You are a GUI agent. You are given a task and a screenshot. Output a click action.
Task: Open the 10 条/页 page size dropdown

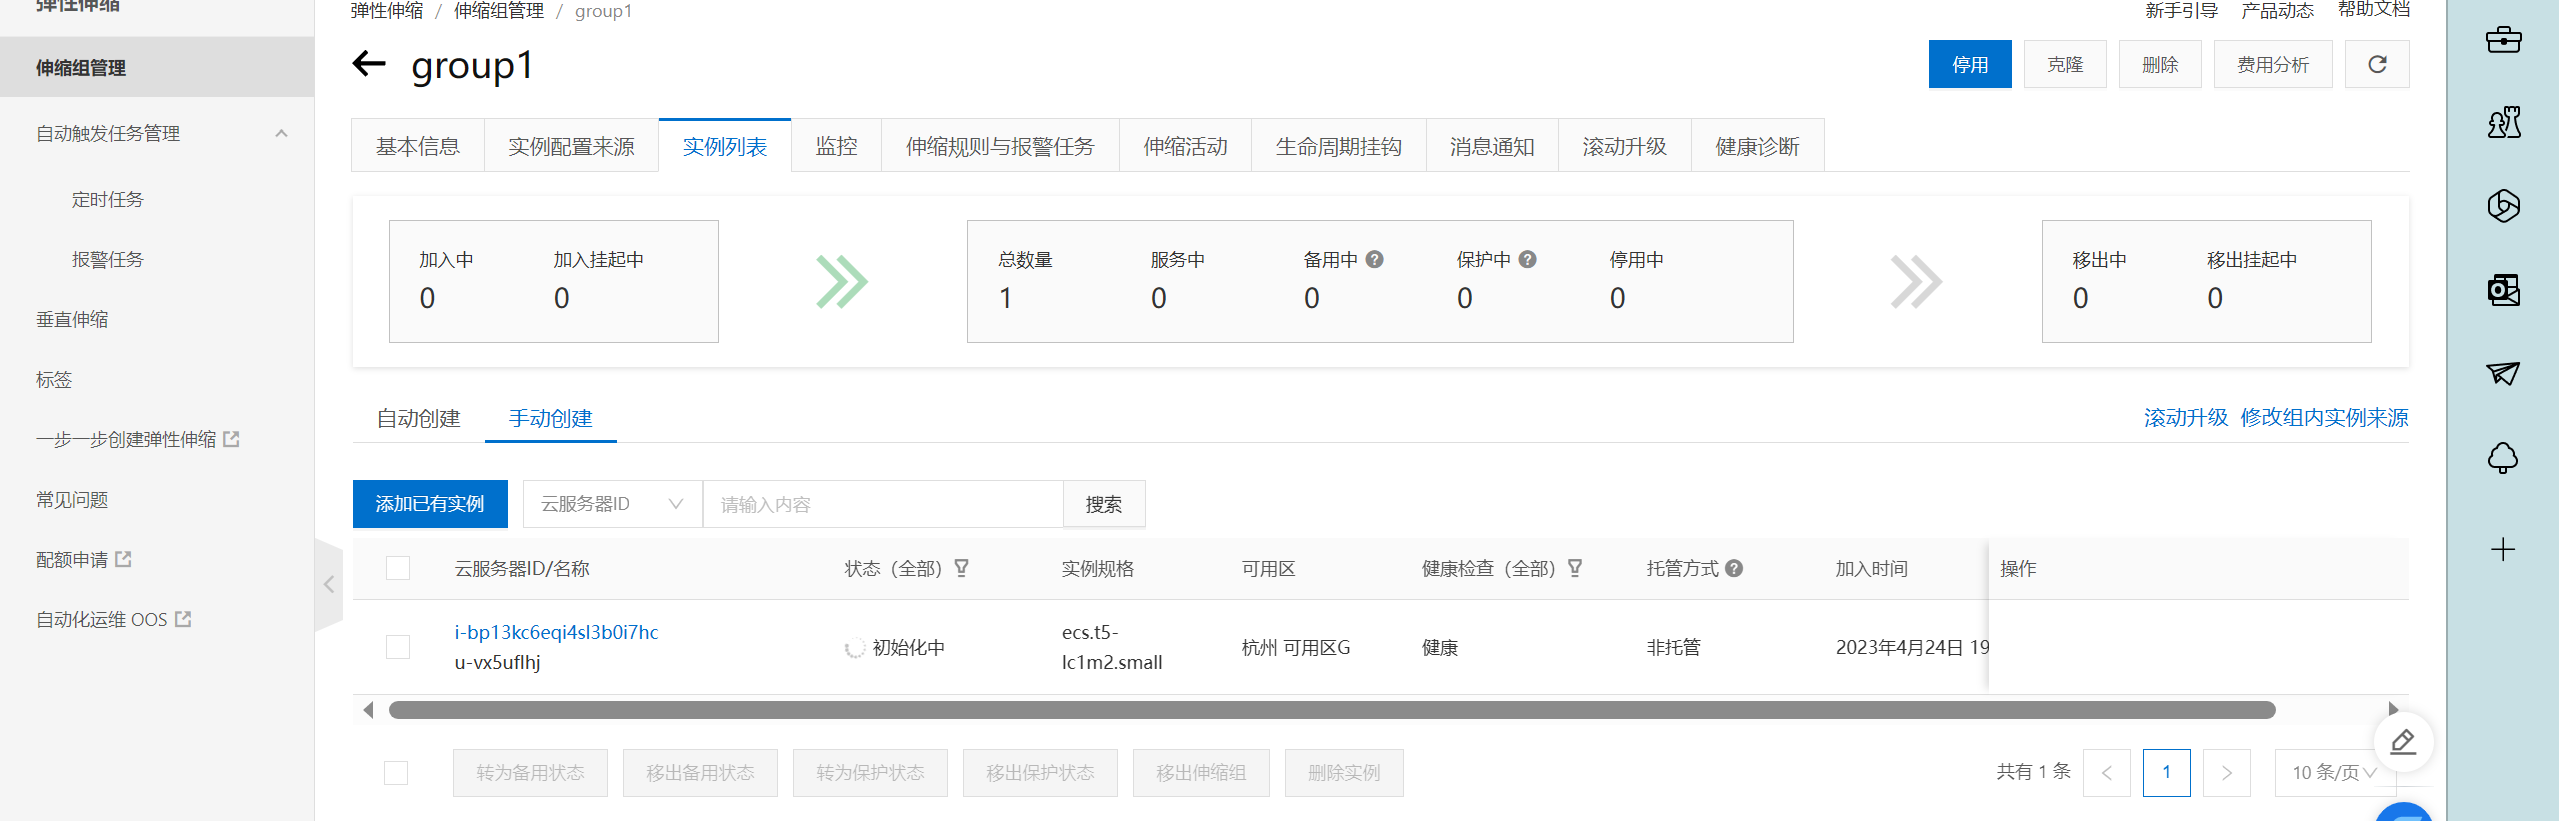pyautogui.click(x=2333, y=773)
